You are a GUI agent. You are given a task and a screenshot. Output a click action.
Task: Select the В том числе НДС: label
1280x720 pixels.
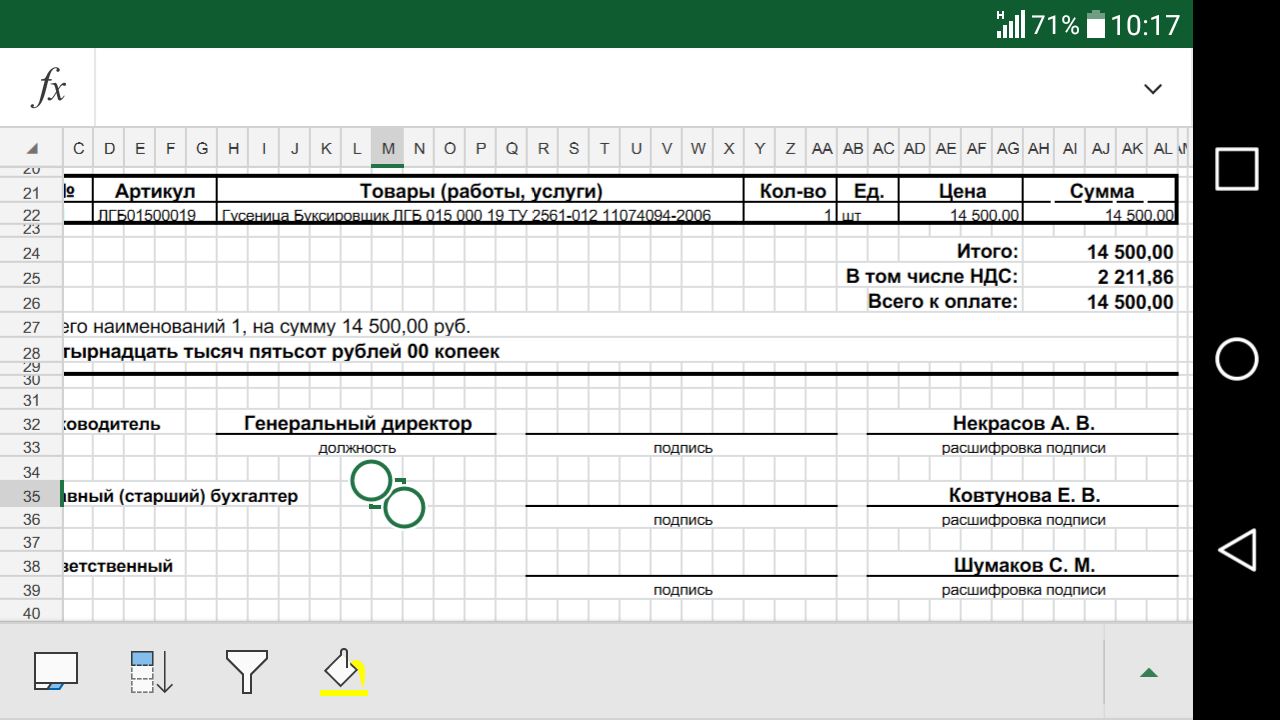pos(932,277)
